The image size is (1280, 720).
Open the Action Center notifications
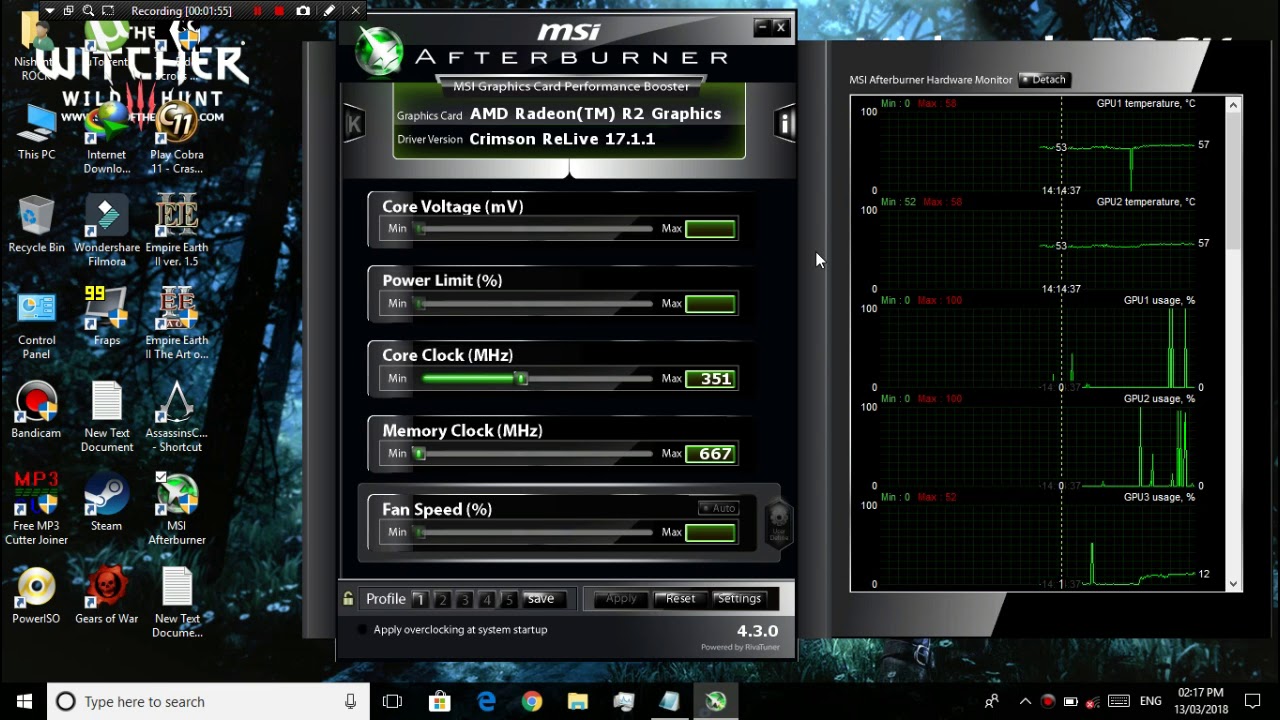click(x=1253, y=702)
